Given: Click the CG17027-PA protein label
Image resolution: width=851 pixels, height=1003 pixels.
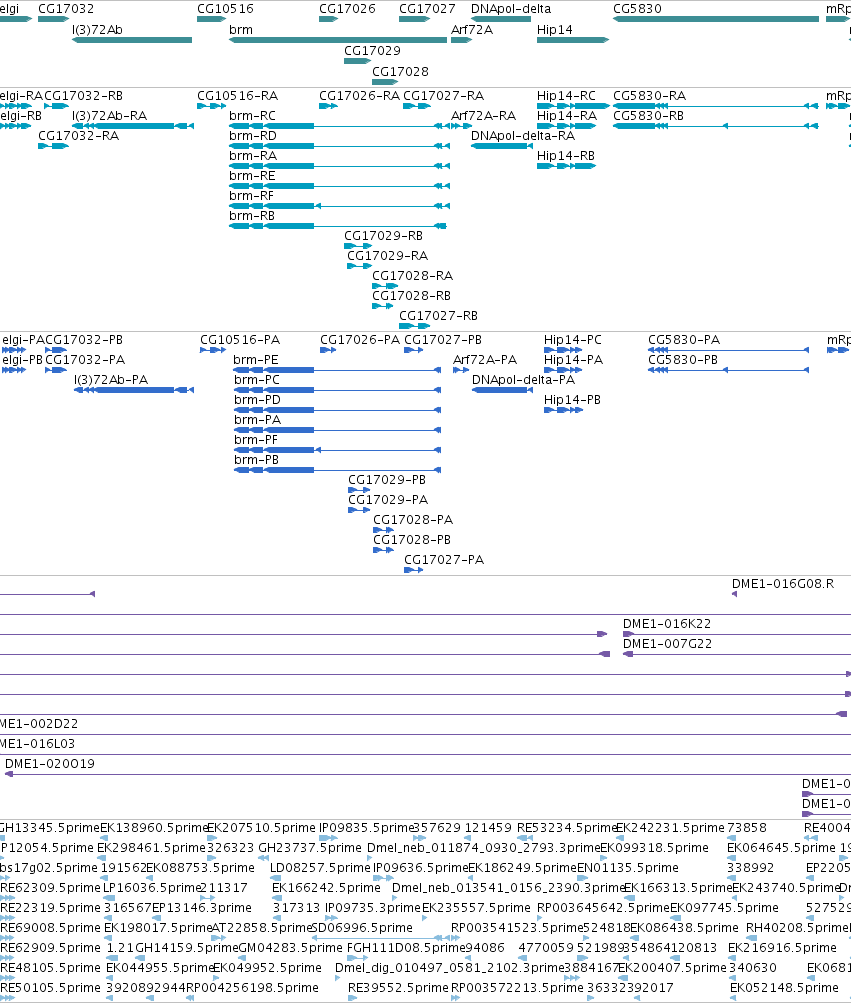Looking at the screenshot, I should (x=444, y=560).
